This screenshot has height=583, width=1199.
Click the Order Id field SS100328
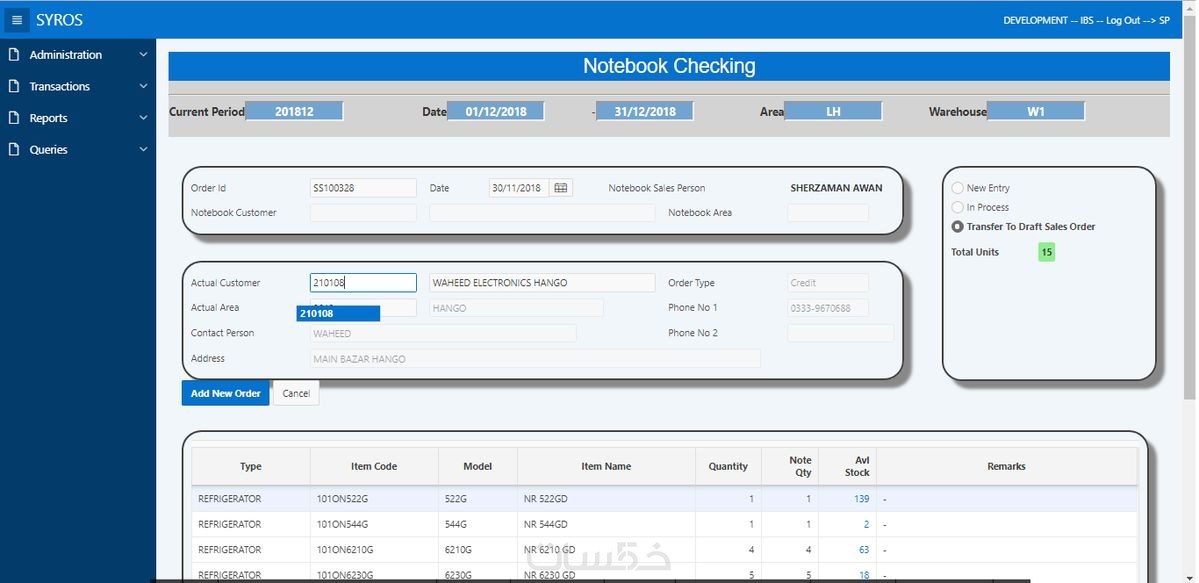tap(363, 187)
